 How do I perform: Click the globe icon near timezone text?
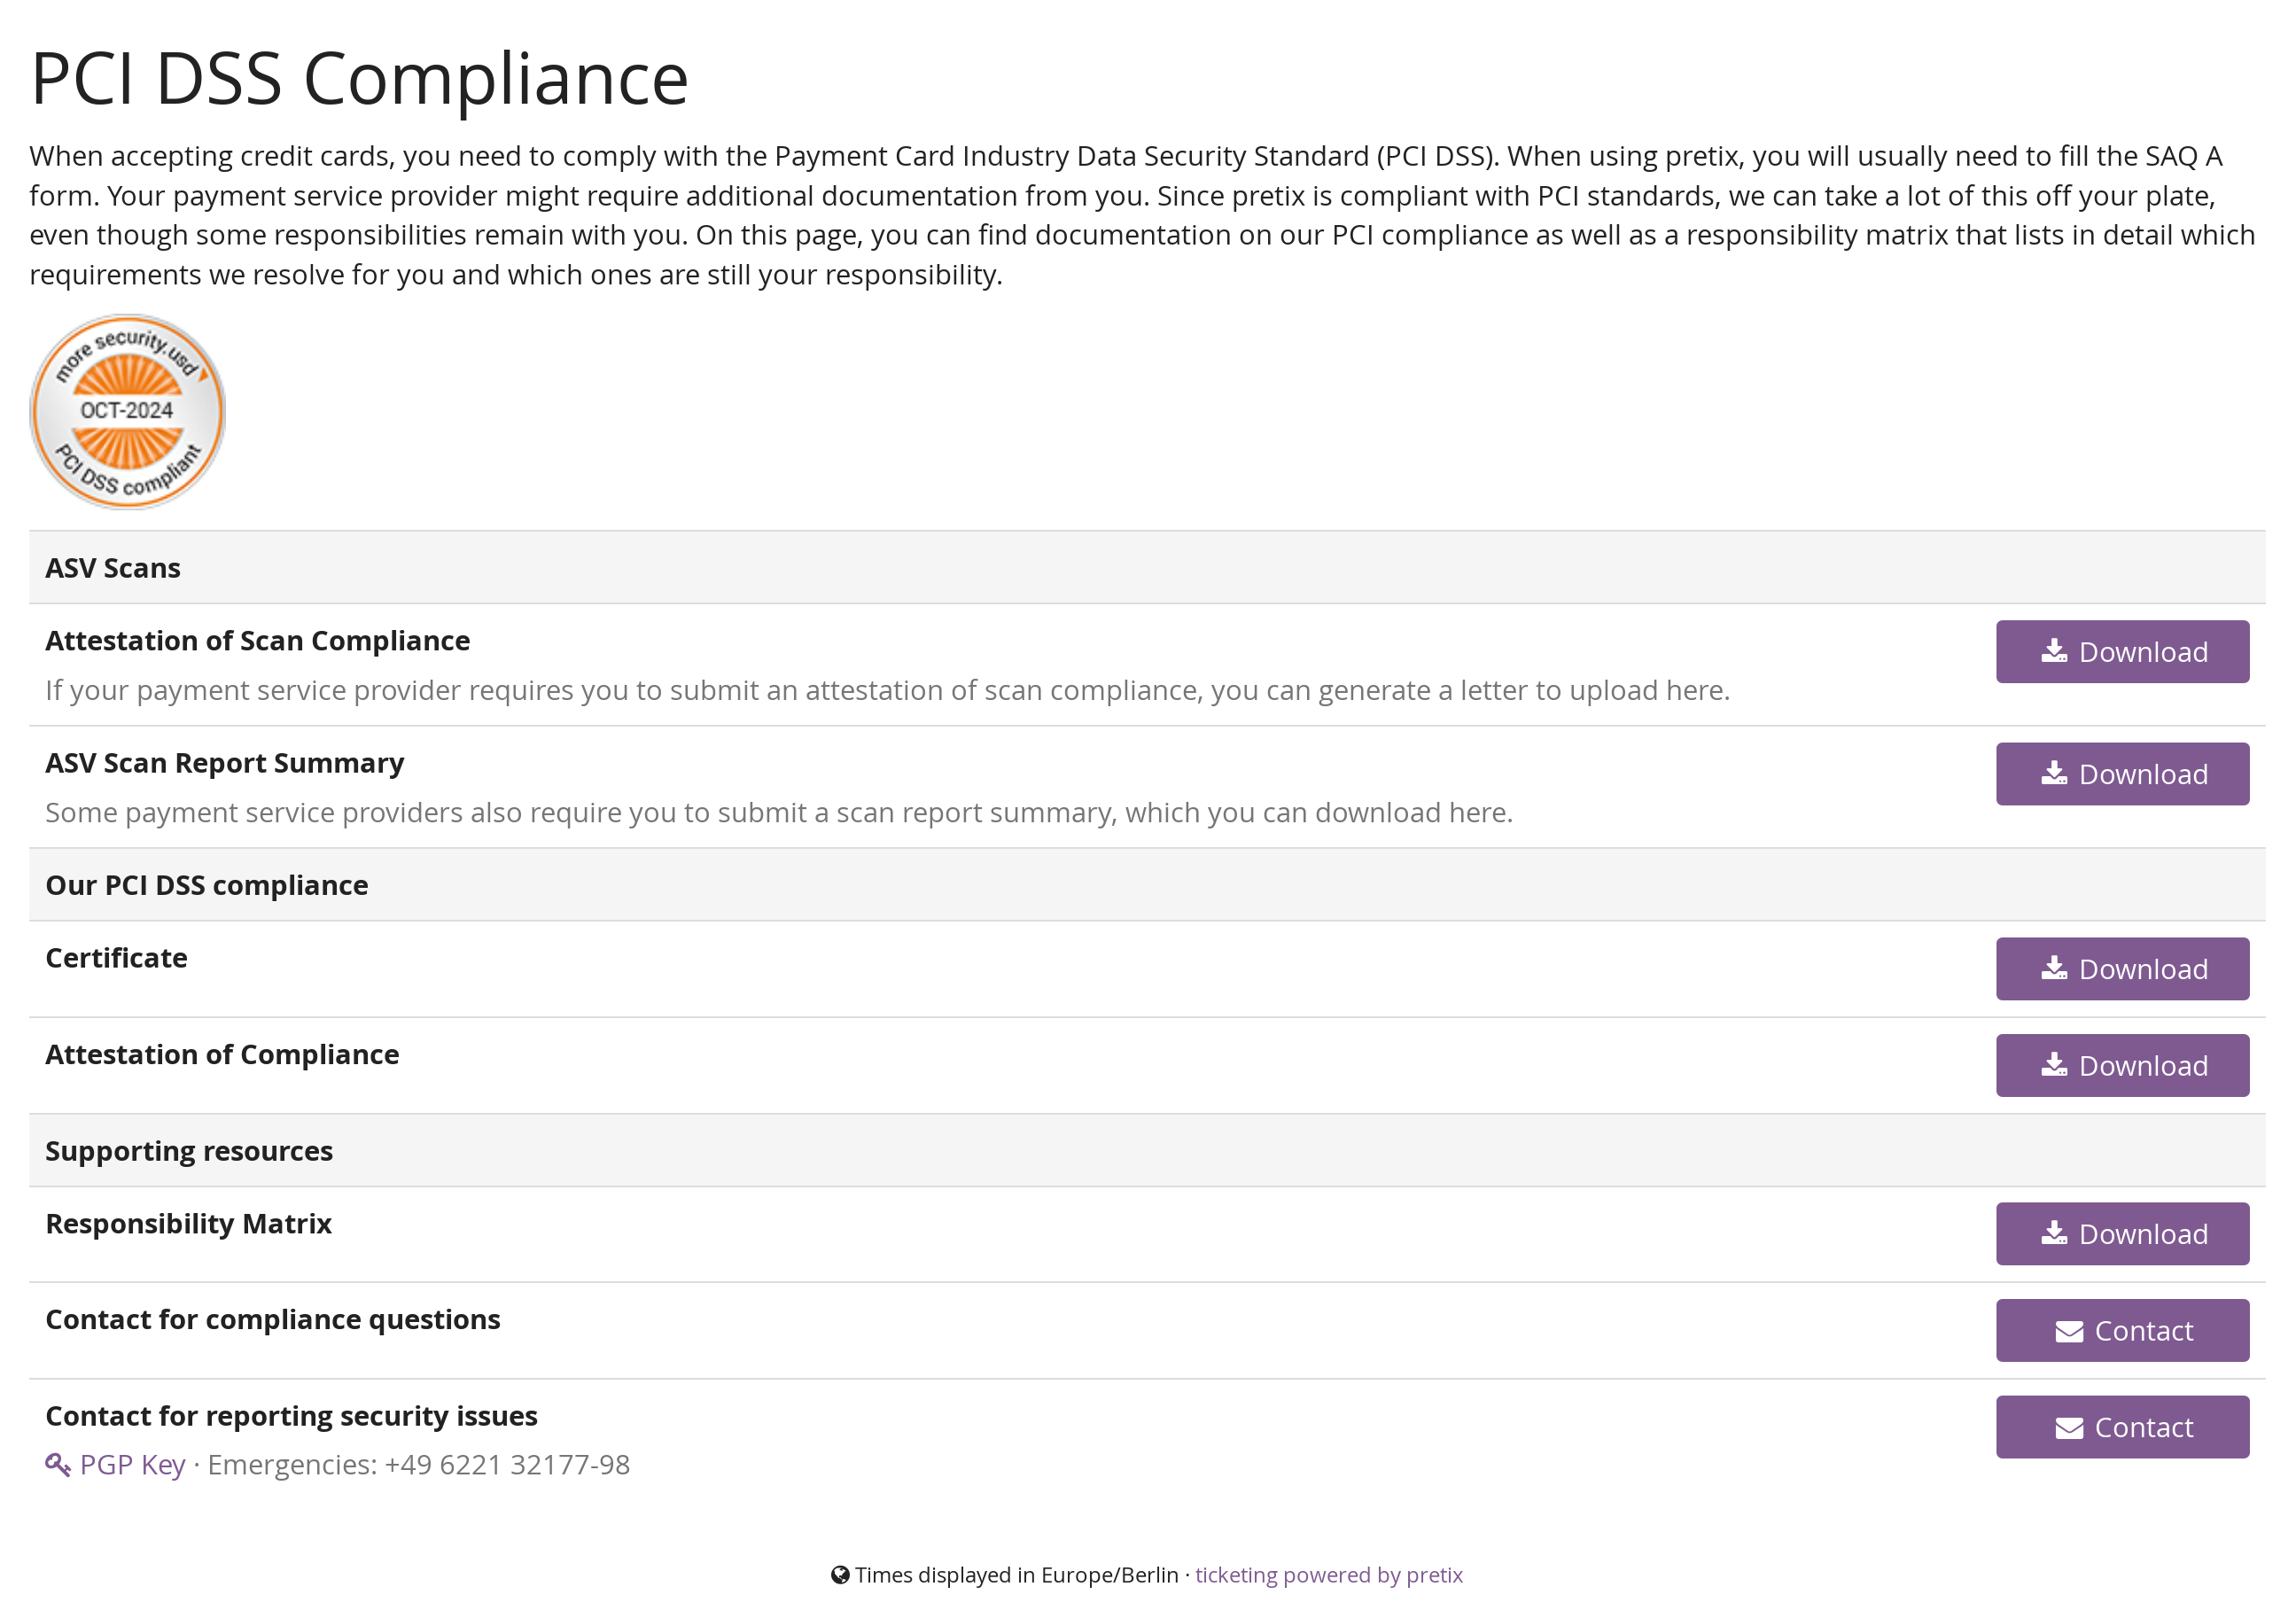point(840,1575)
